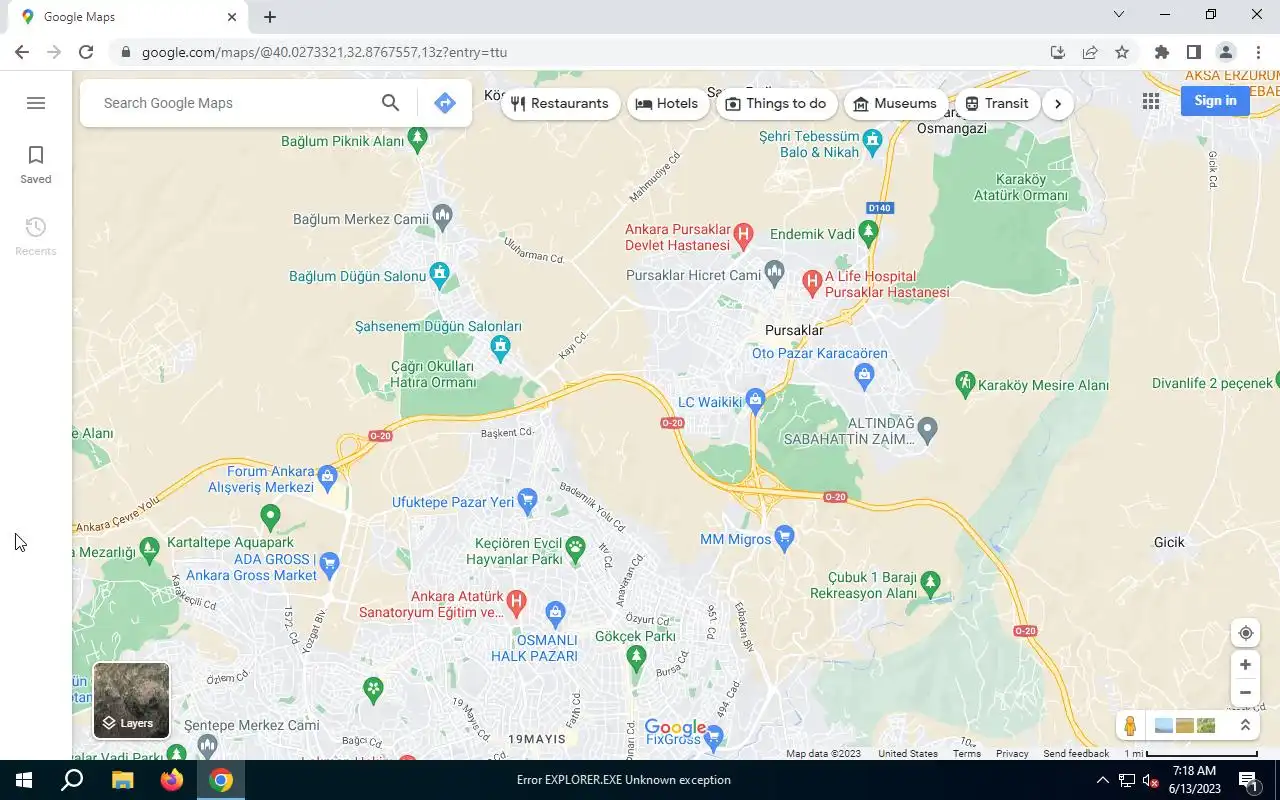Click the browser address bar URL
This screenshot has width=1280, height=800.
[x=324, y=52]
